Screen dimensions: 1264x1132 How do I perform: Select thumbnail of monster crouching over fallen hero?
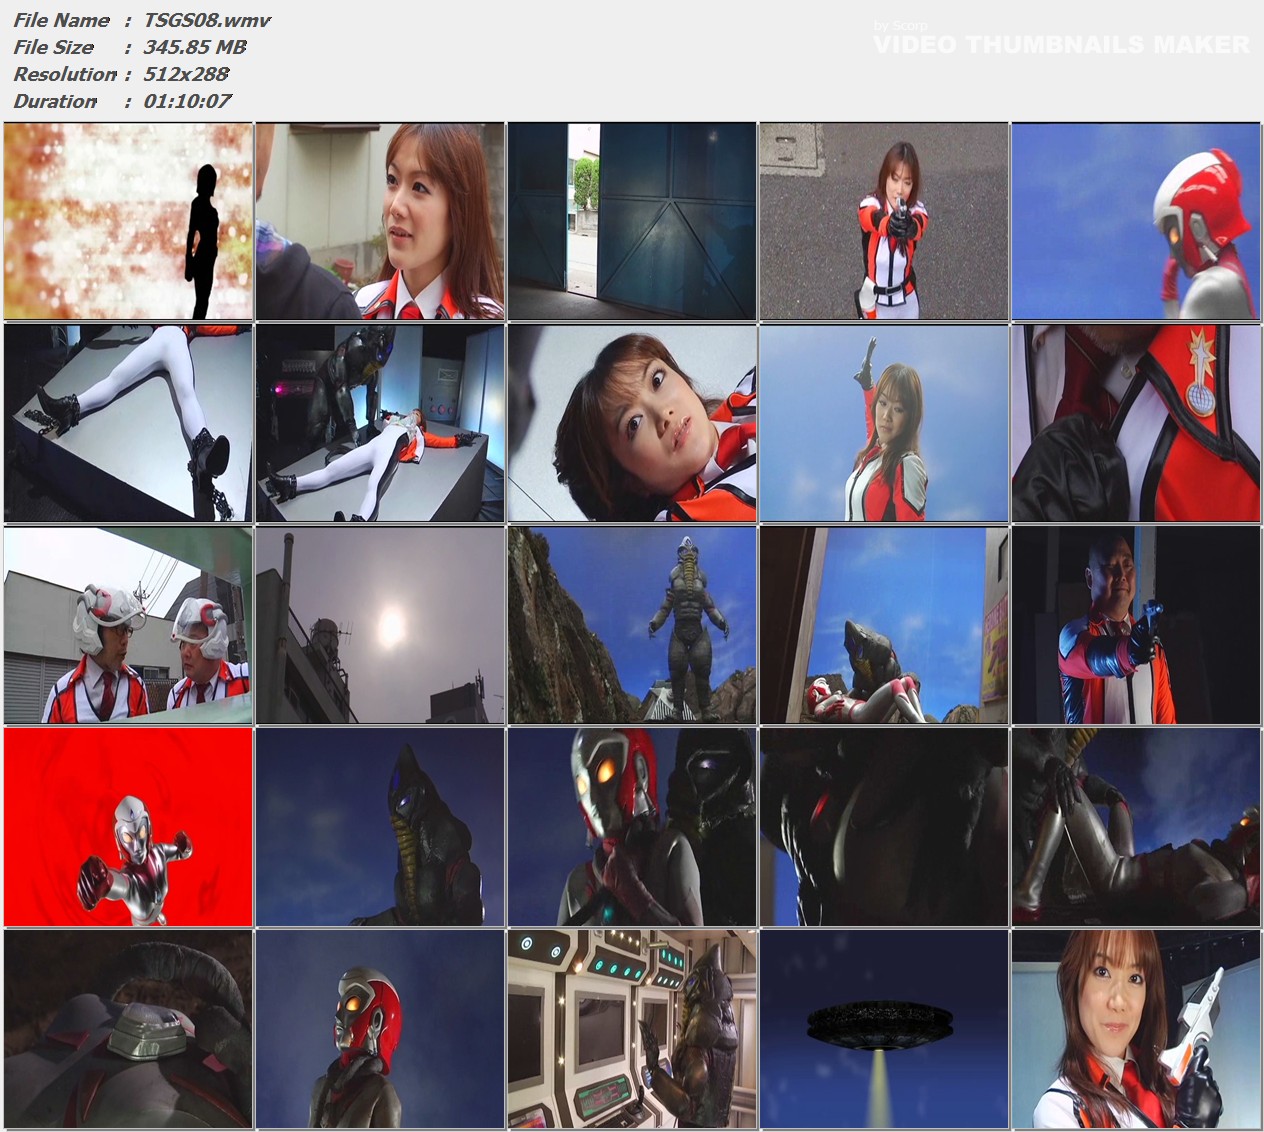pos(884,625)
